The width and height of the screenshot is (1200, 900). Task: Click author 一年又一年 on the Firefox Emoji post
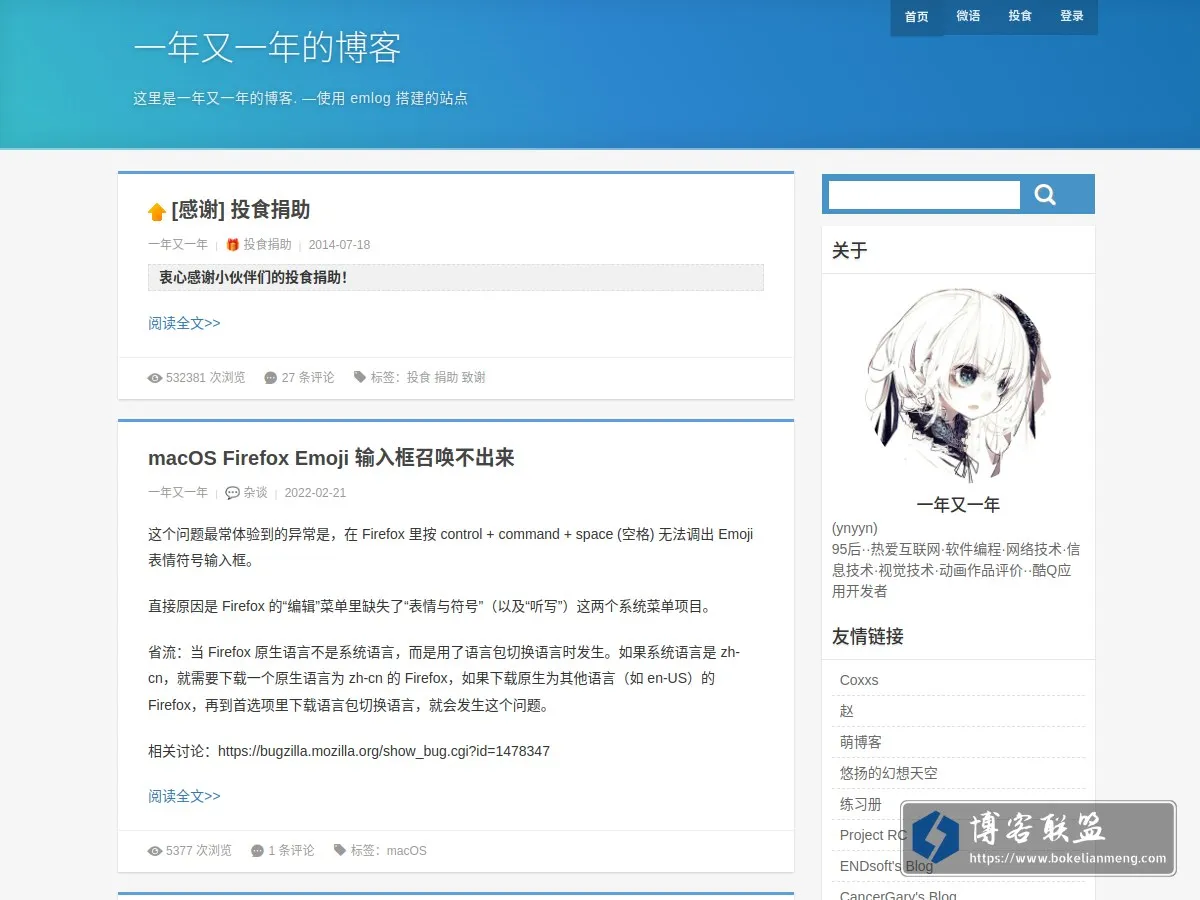click(178, 492)
